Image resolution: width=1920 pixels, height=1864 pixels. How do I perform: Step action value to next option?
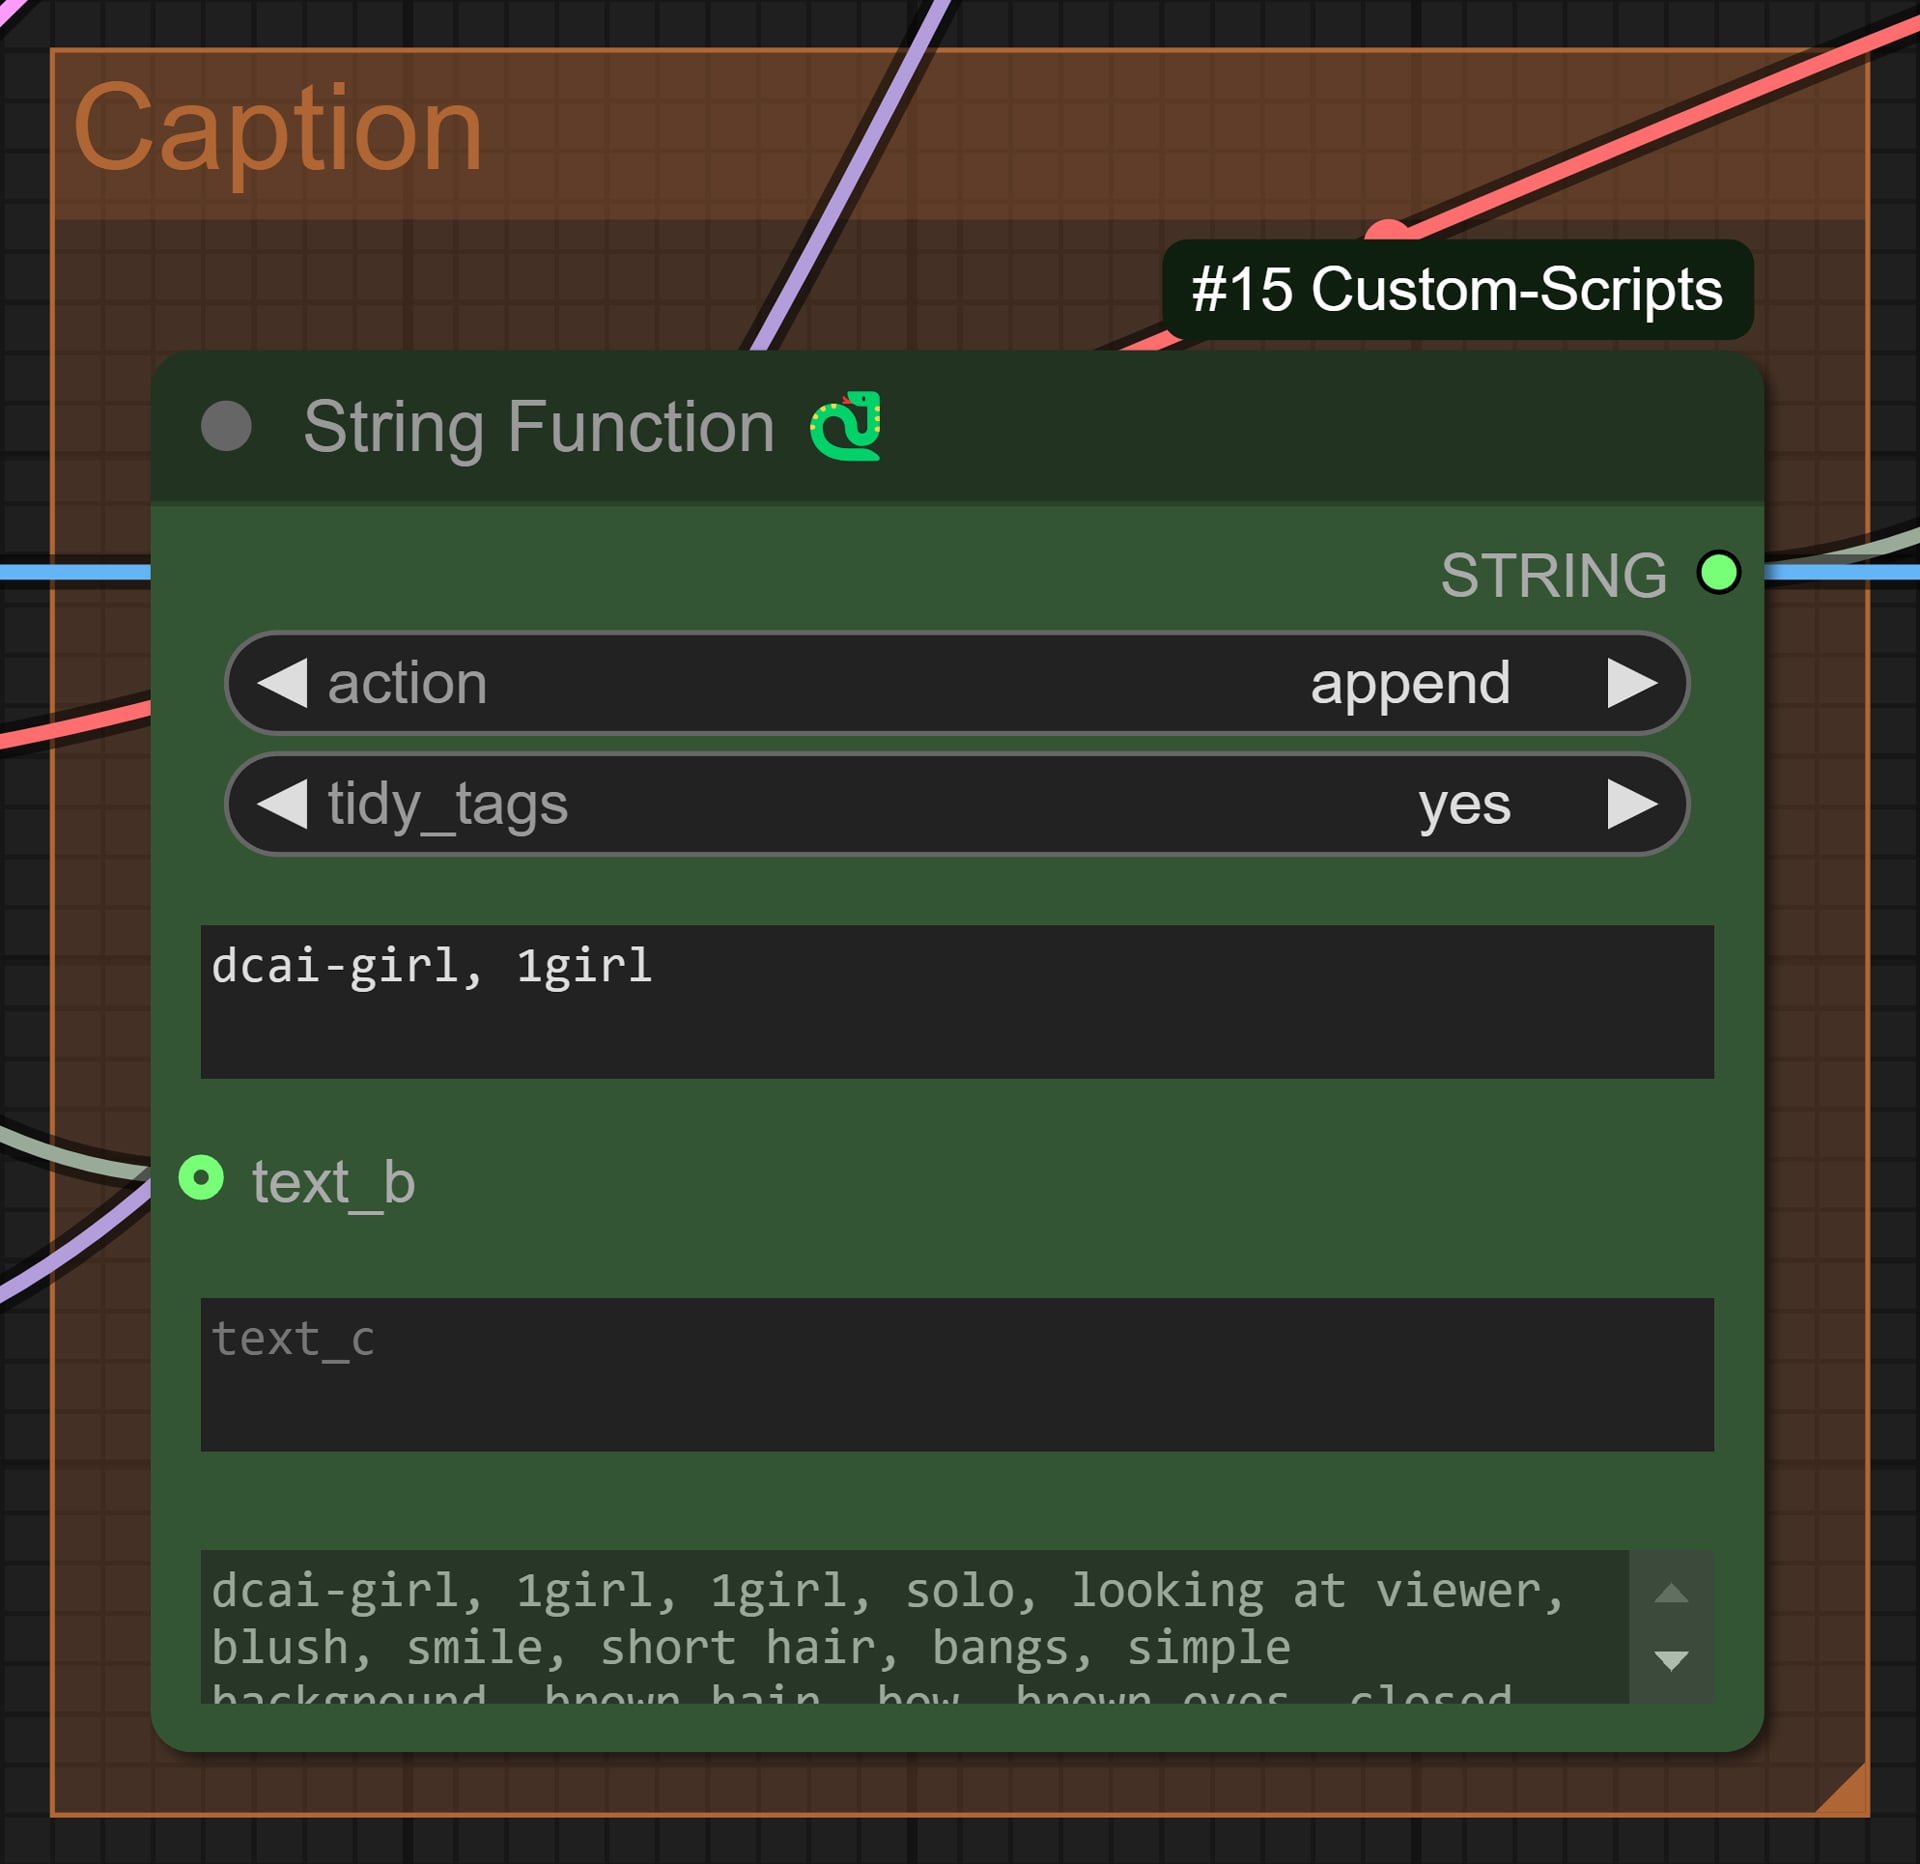1632,684
